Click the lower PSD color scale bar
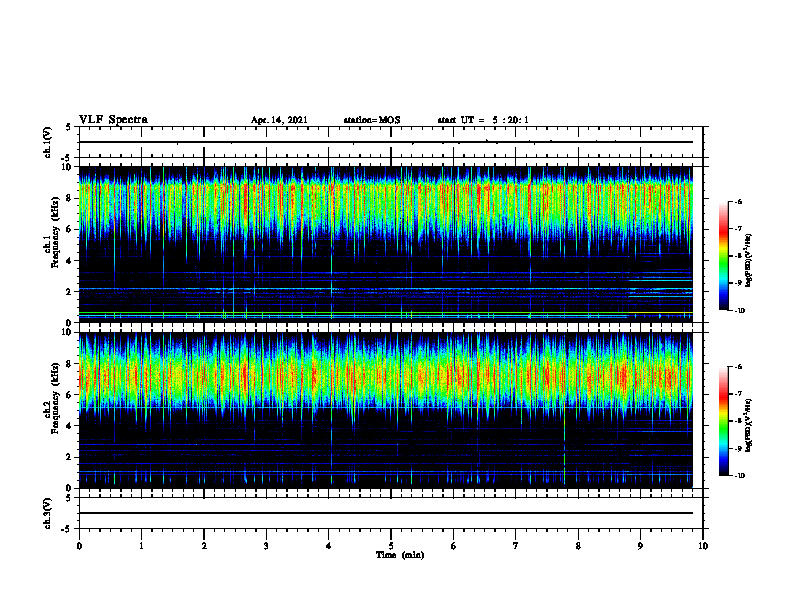792x612 pixels. coord(724,421)
